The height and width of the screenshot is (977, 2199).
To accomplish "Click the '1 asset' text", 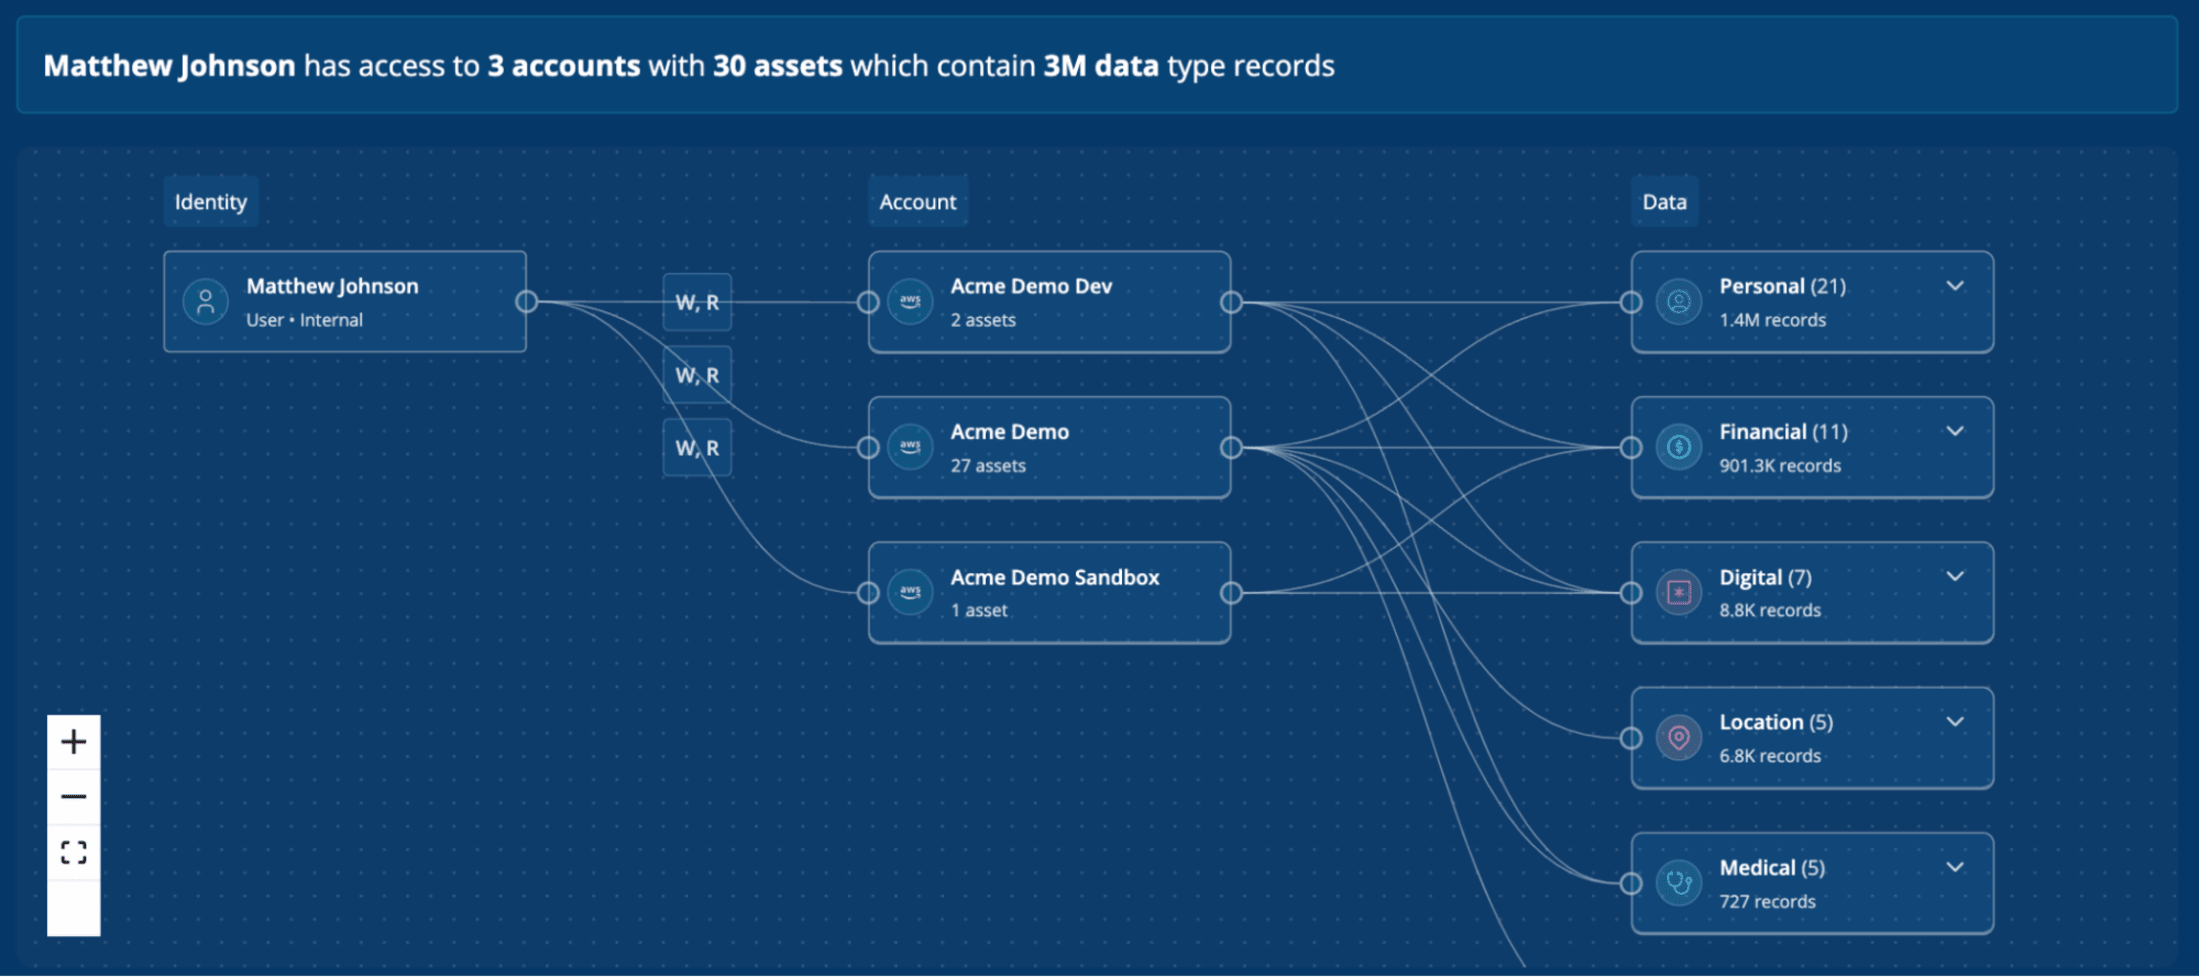I will [x=979, y=611].
